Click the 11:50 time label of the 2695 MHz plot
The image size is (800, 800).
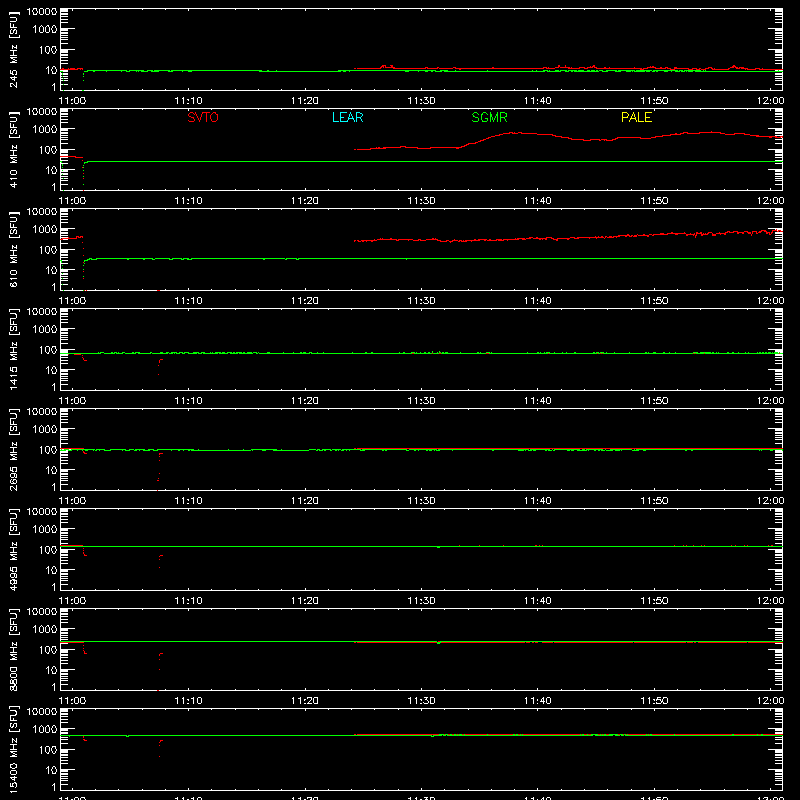654,501
